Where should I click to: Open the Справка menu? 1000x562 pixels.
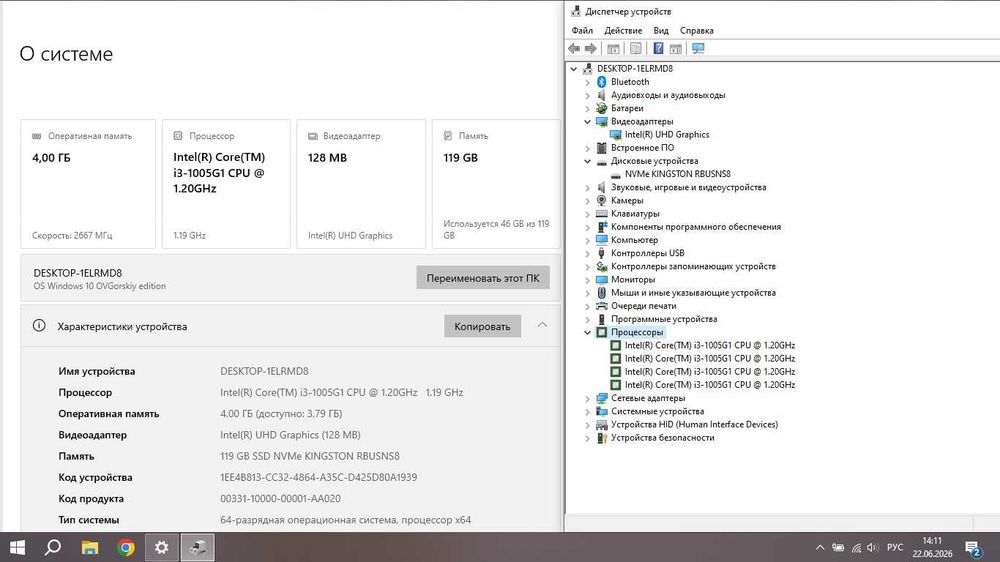pyautogui.click(x=696, y=31)
